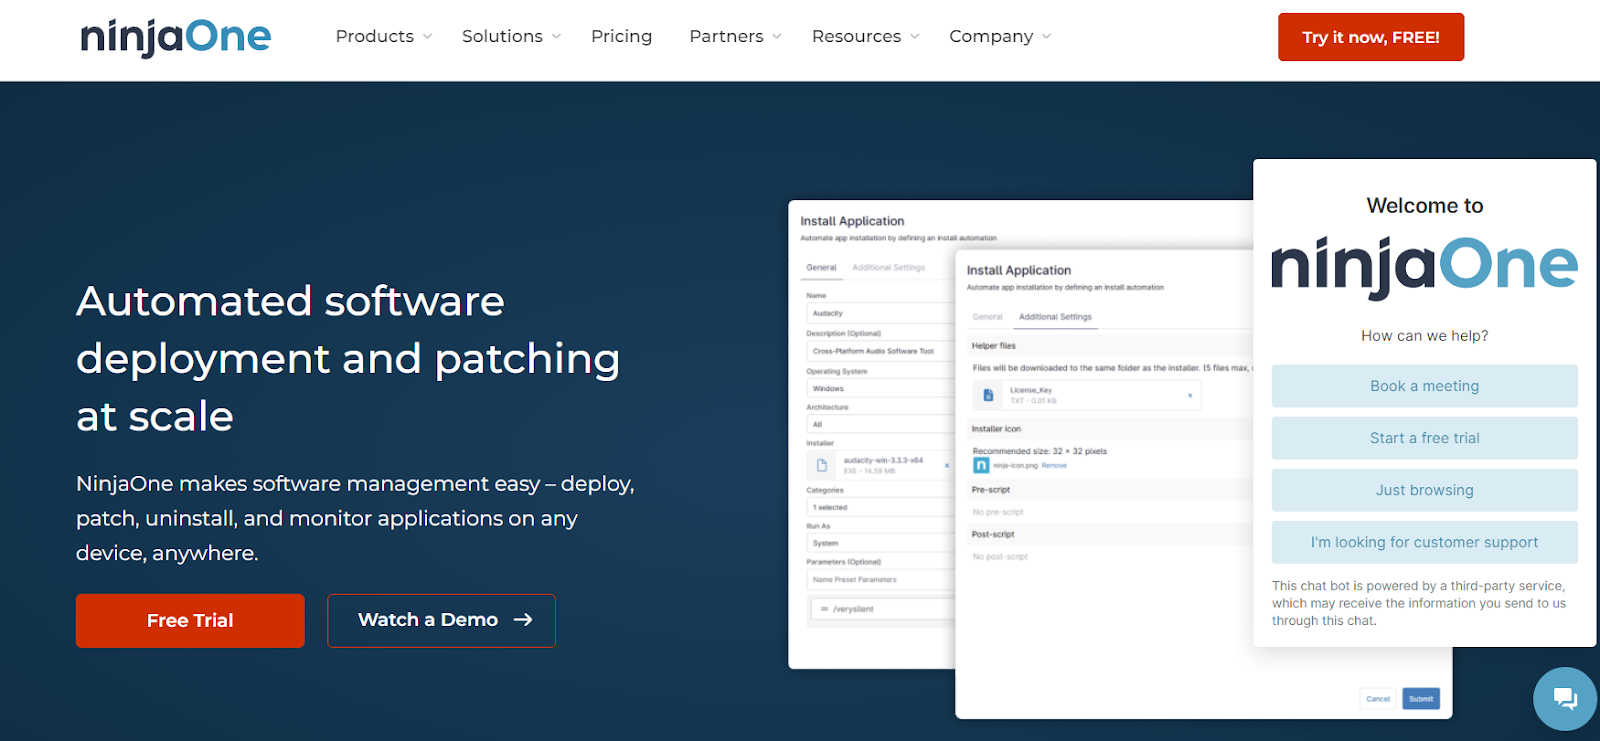Select Additional Settings tab in front dialog
The image size is (1600, 741).
1055,317
